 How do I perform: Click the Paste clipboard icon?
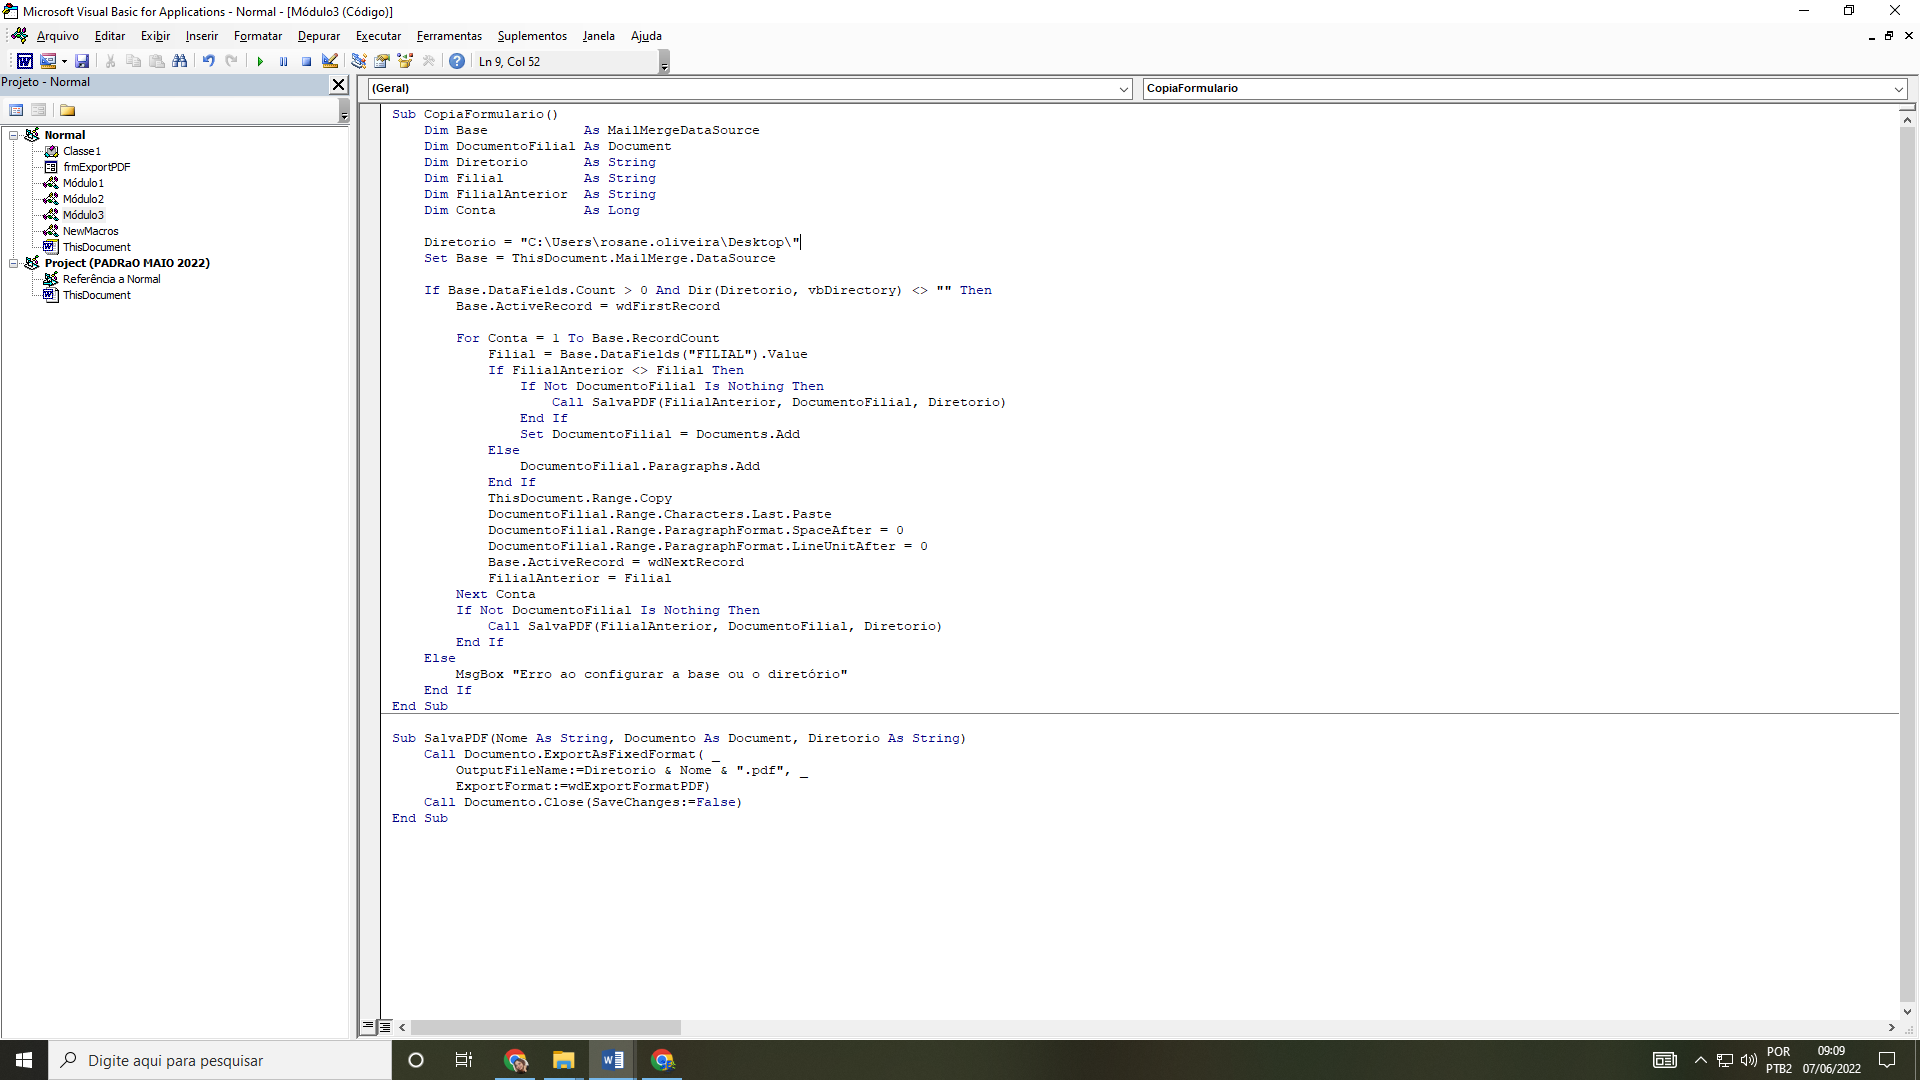[x=156, y=61]
